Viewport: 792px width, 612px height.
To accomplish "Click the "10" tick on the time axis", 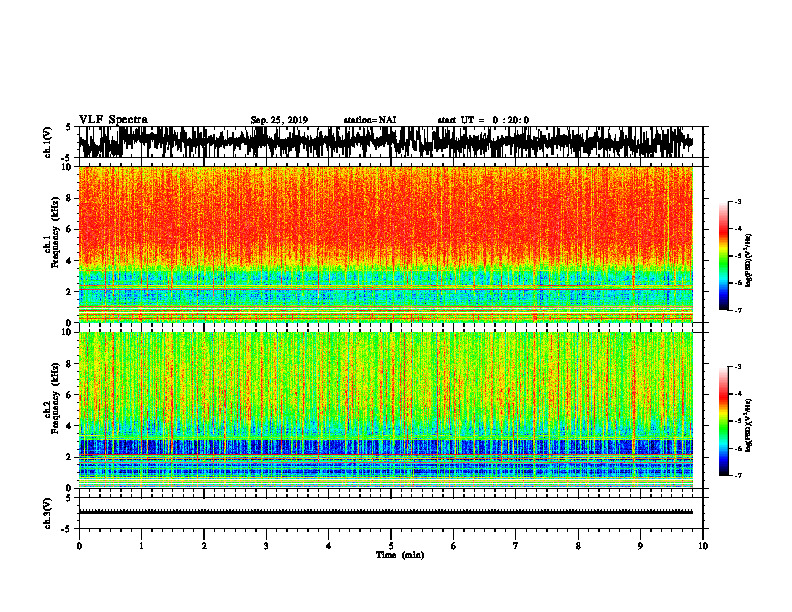I will [x=703, y=546].
